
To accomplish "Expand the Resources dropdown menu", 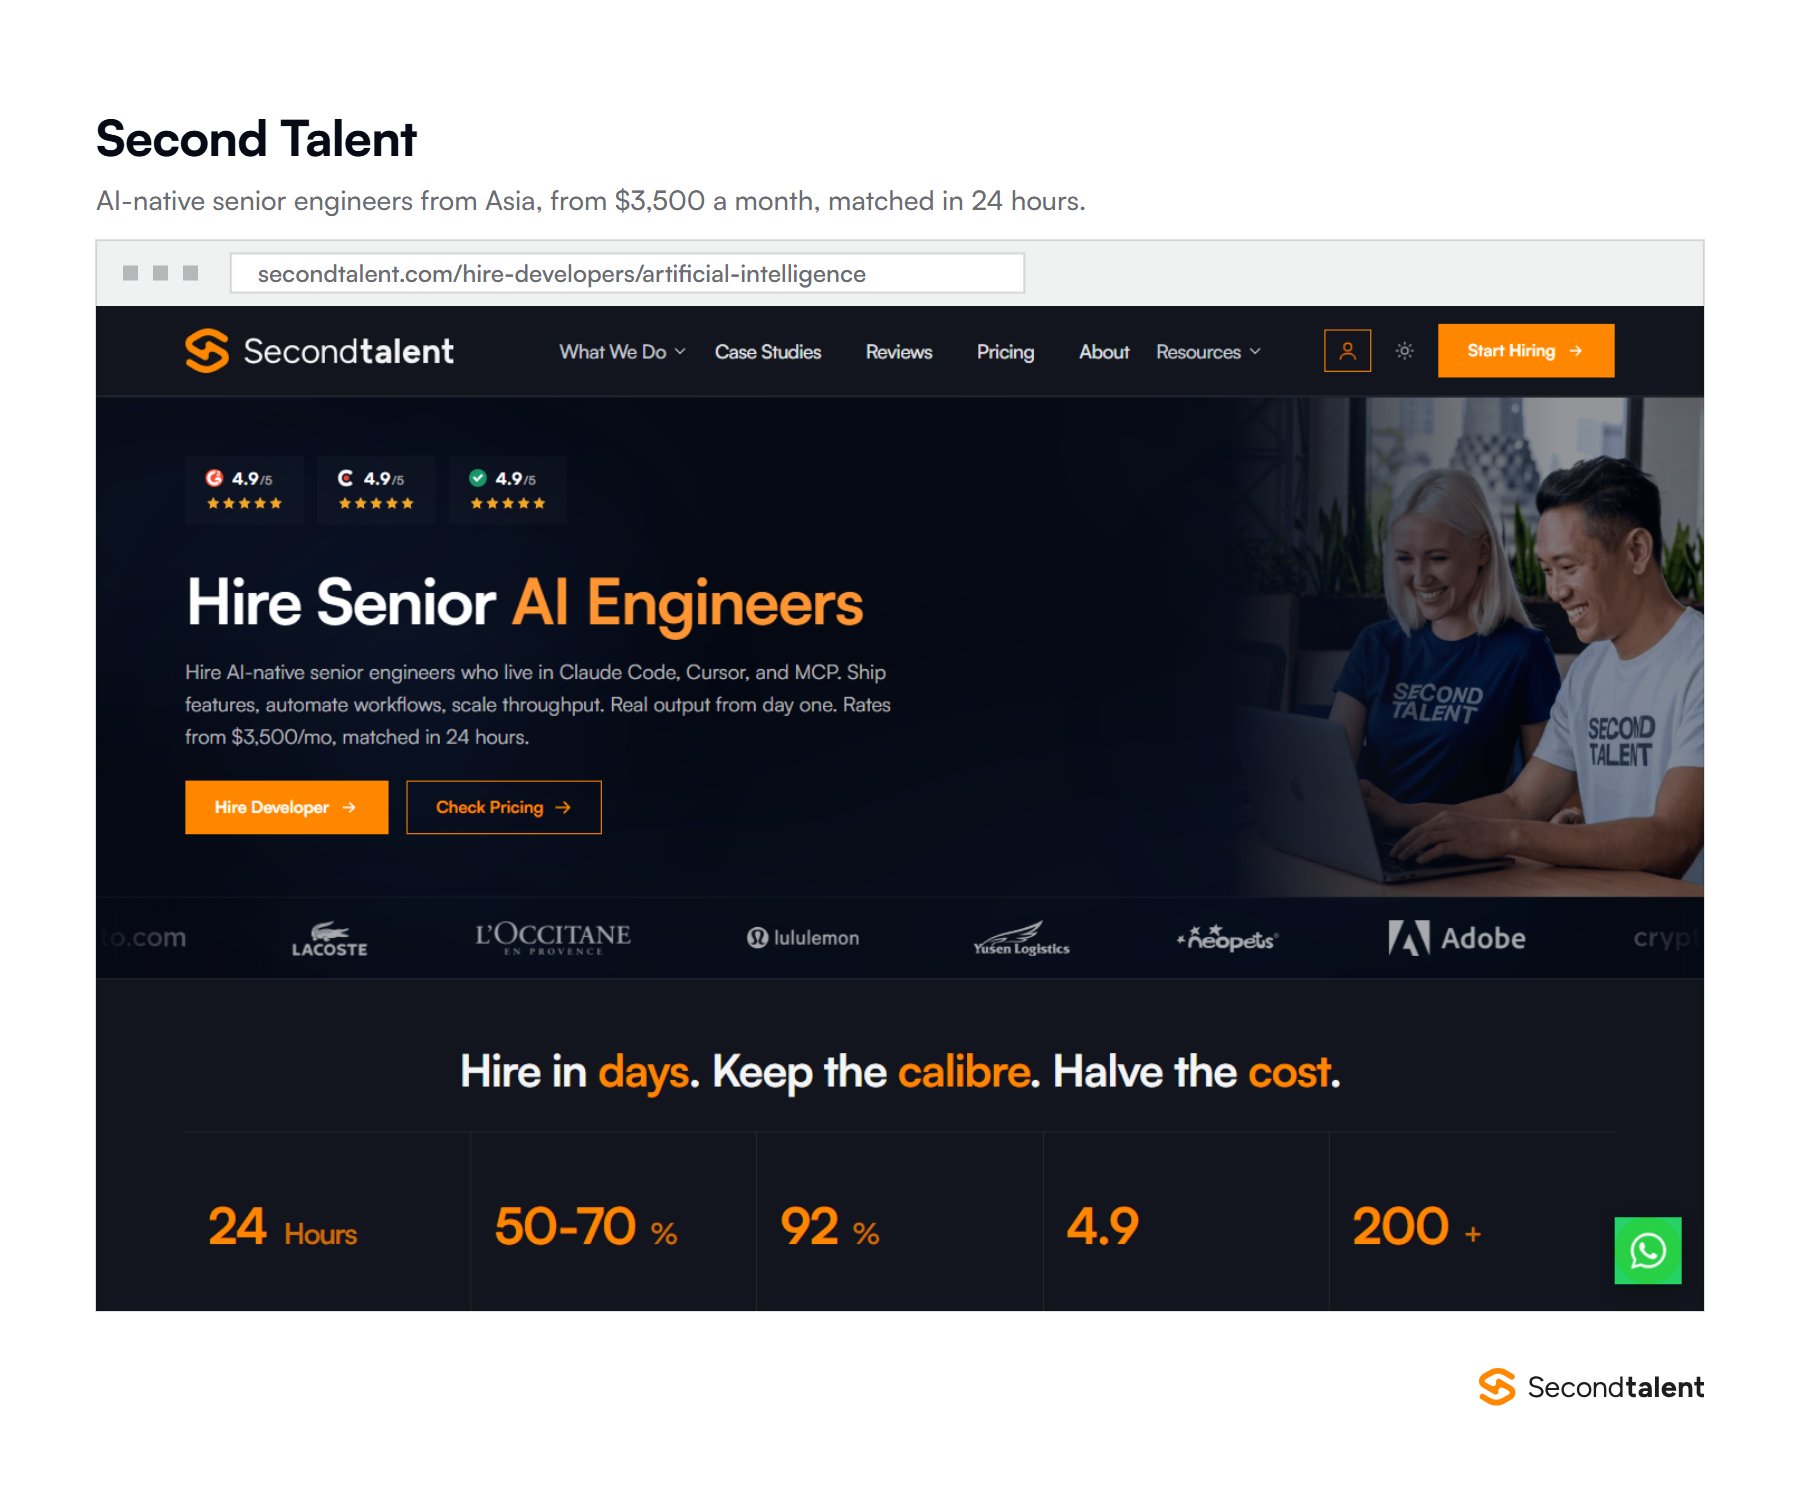I will (x=1208, y=352).
